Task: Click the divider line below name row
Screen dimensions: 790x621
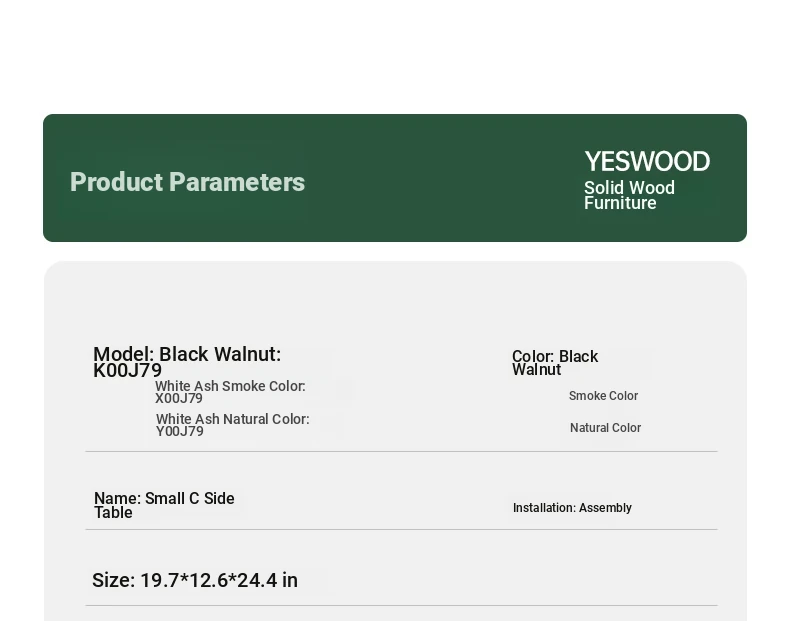Action: 402,529
